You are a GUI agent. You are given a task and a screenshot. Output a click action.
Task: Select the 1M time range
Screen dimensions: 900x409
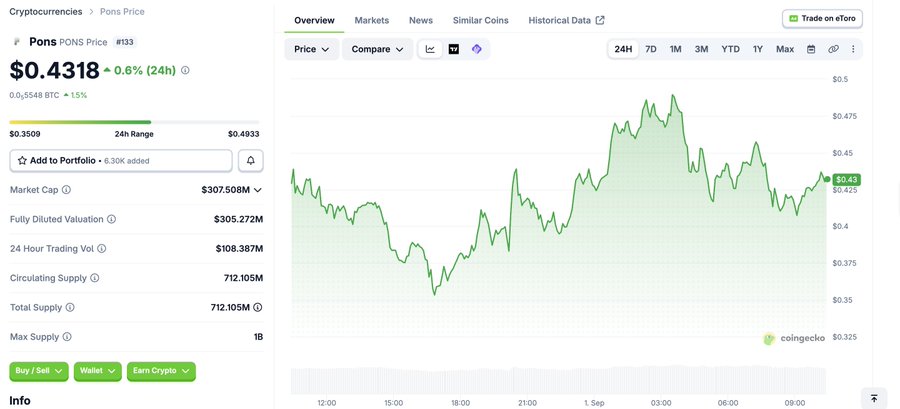coord(676,49)
